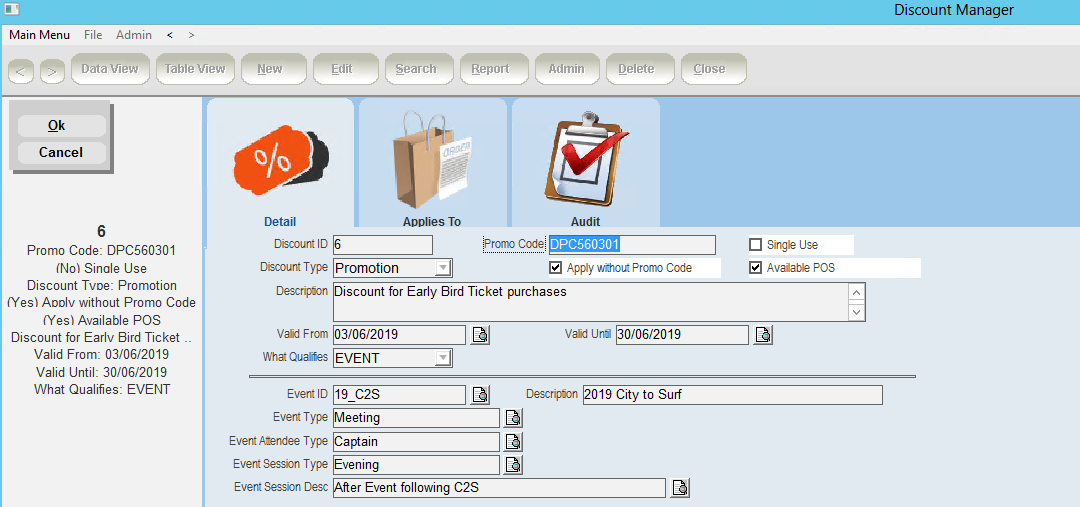
Task: Expand the What Qualifies dropdown
Action: (444, 358)
